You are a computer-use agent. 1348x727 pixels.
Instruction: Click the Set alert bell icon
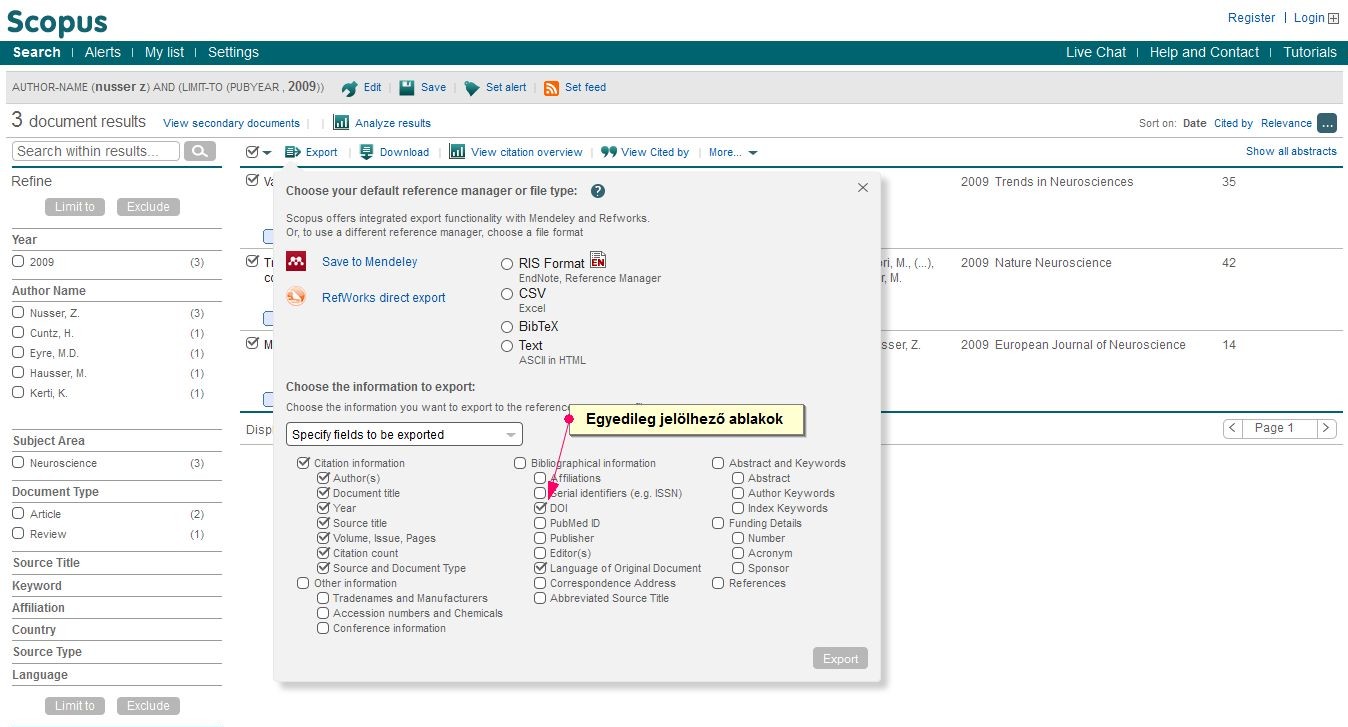click(472, 88)
